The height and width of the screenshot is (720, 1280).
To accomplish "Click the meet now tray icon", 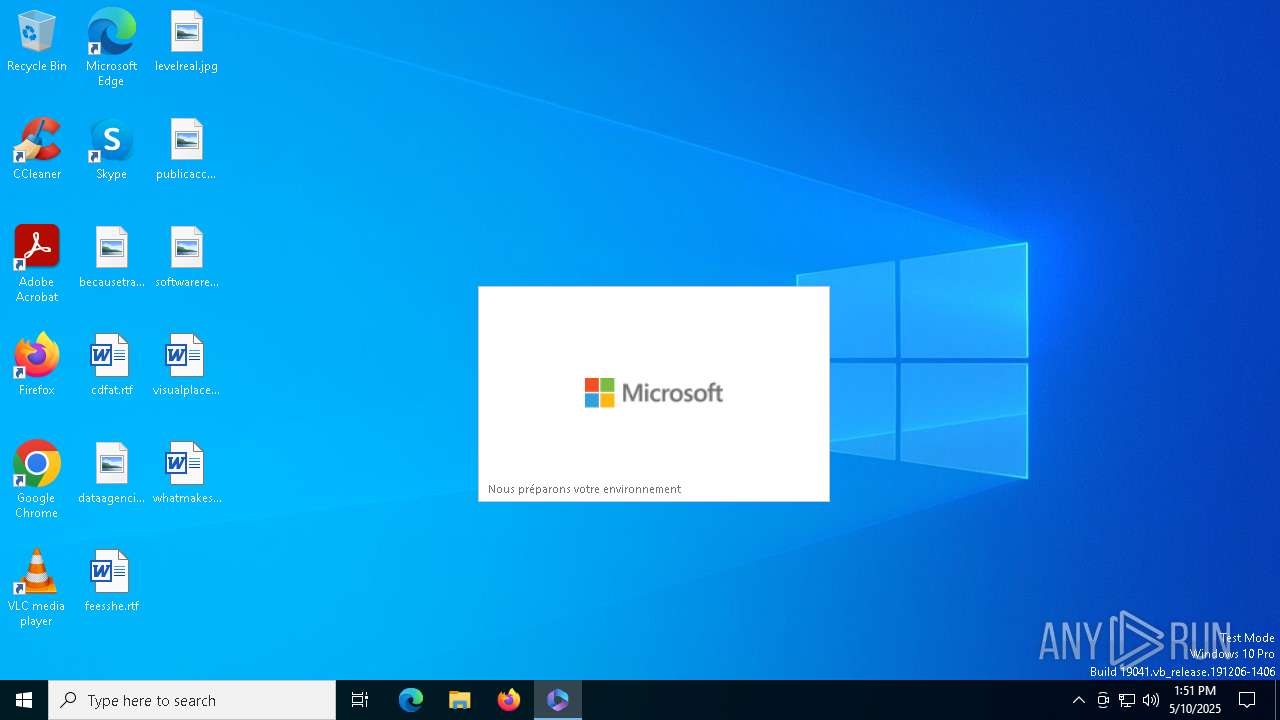I will coord(1103,700).
